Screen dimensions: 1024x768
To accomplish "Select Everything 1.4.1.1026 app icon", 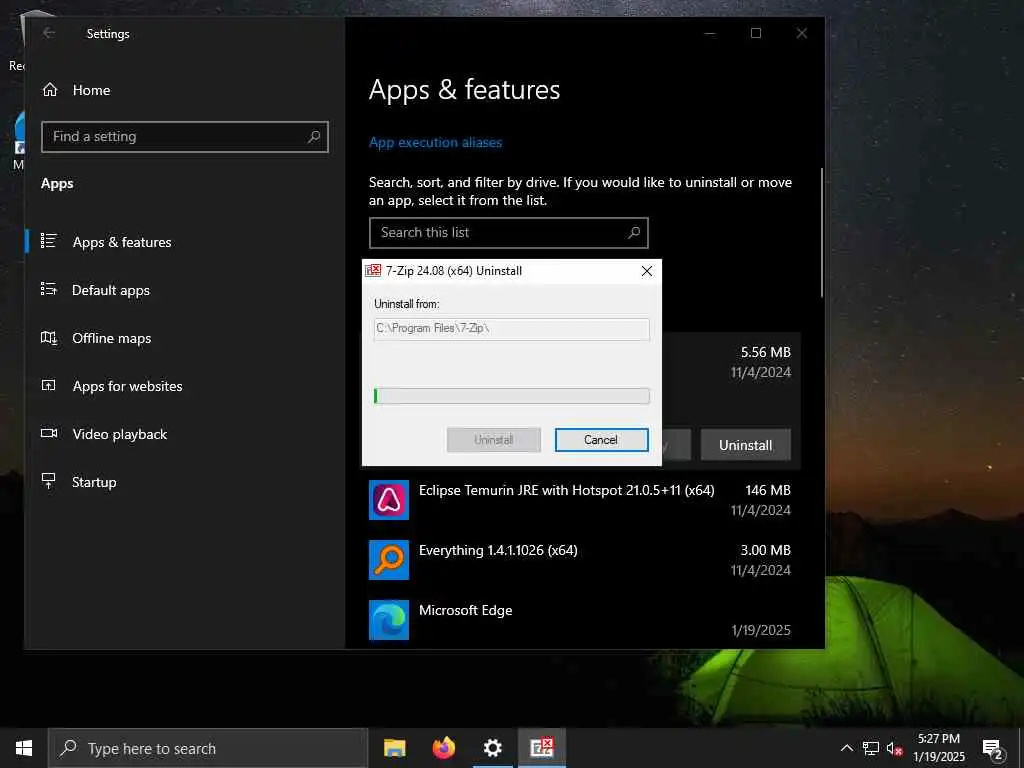I will [389, 560].
